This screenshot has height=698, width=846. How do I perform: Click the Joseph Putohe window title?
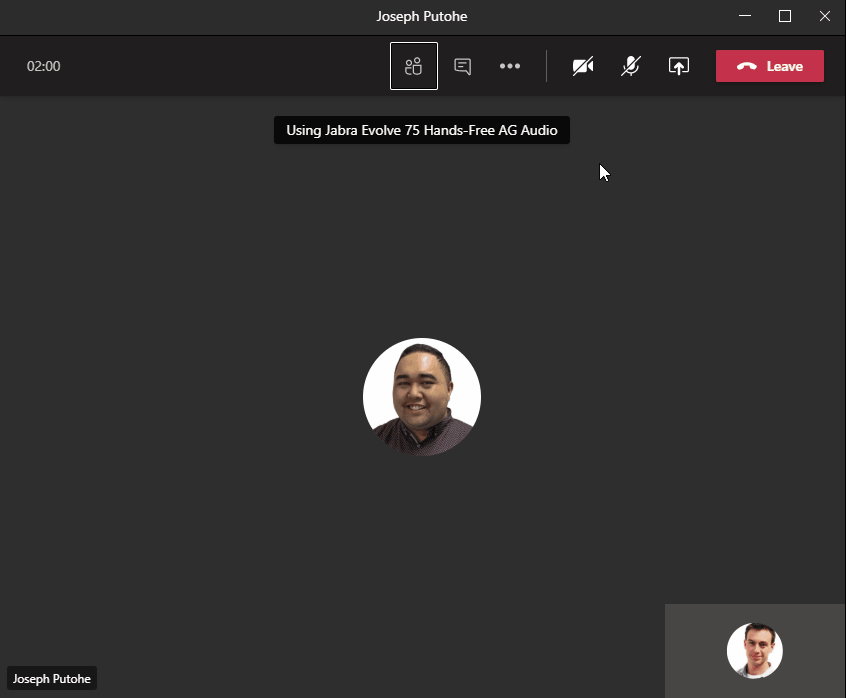[x=422, y=17]
